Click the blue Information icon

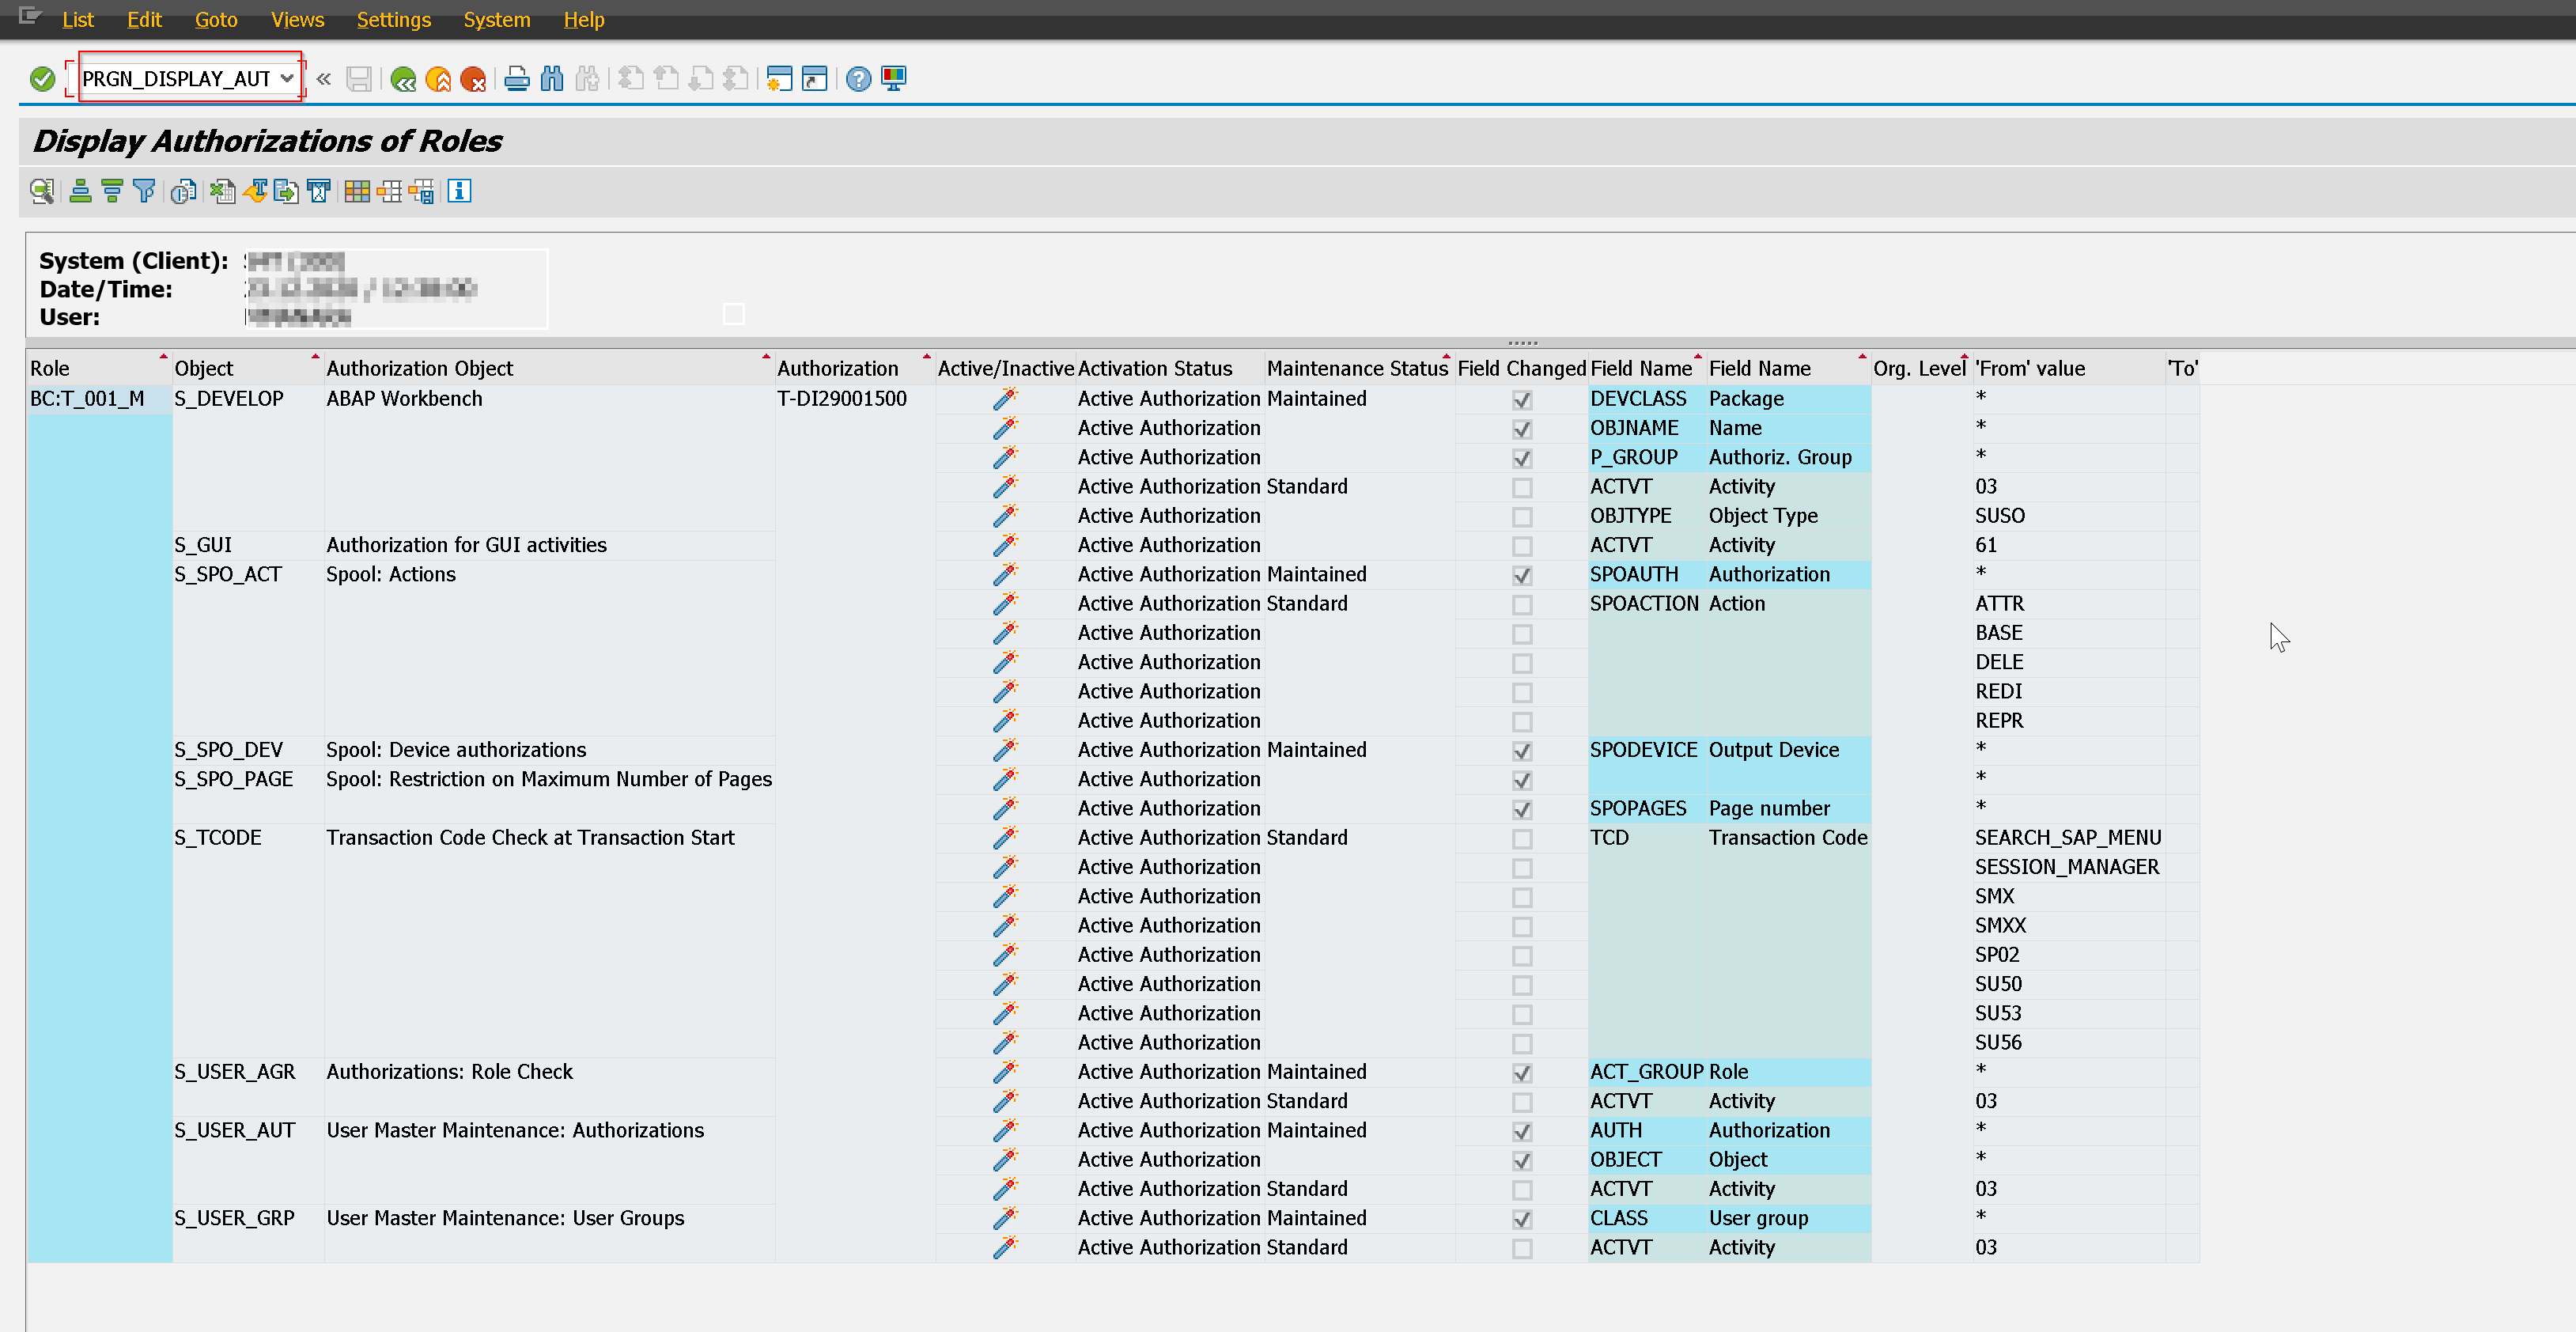tap(459, 191)
